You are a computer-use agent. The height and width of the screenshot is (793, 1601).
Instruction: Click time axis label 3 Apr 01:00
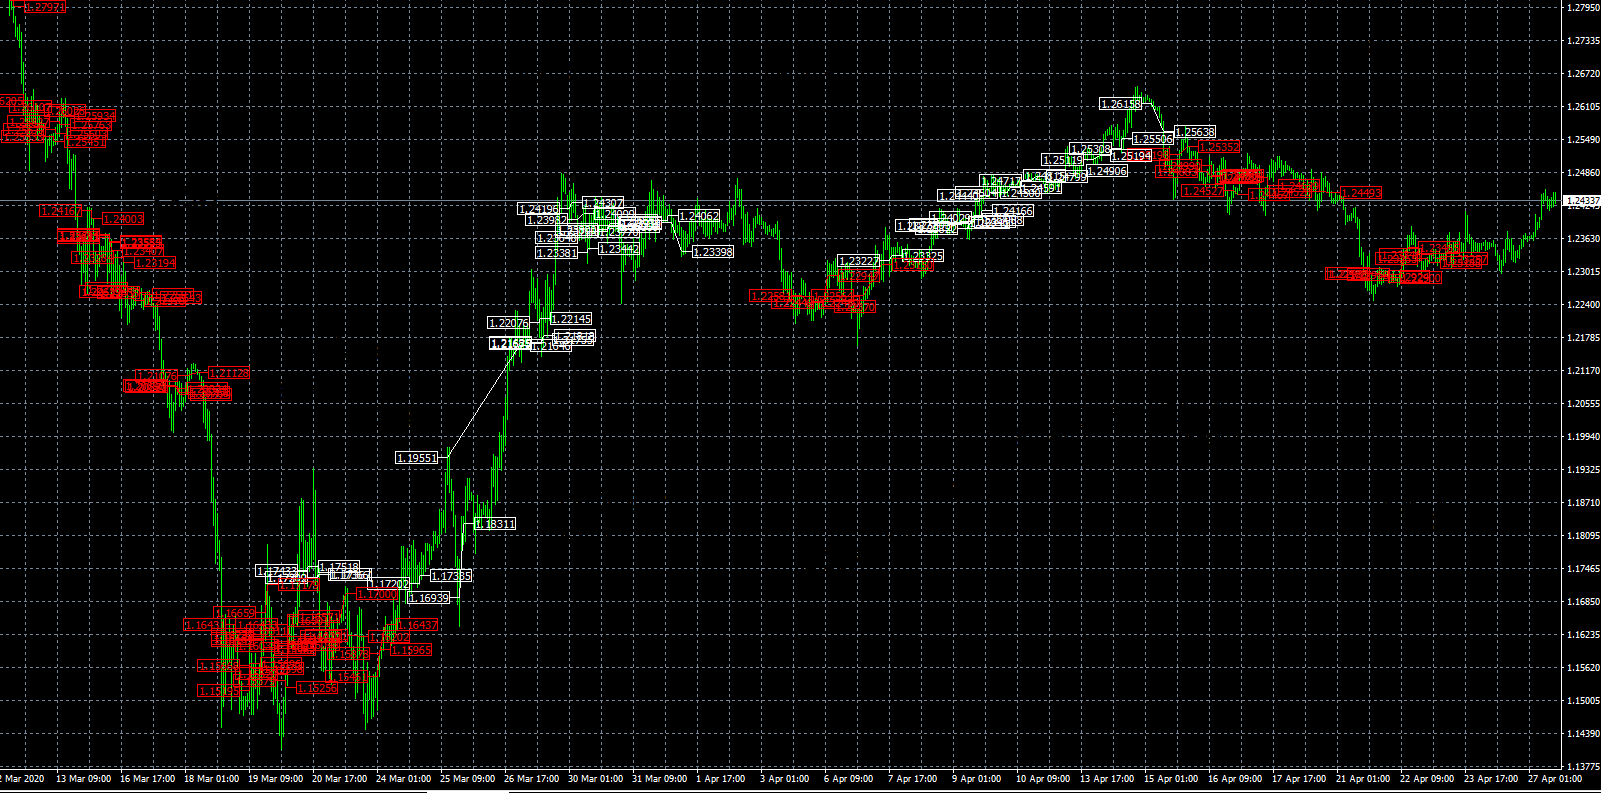(784, 778)
